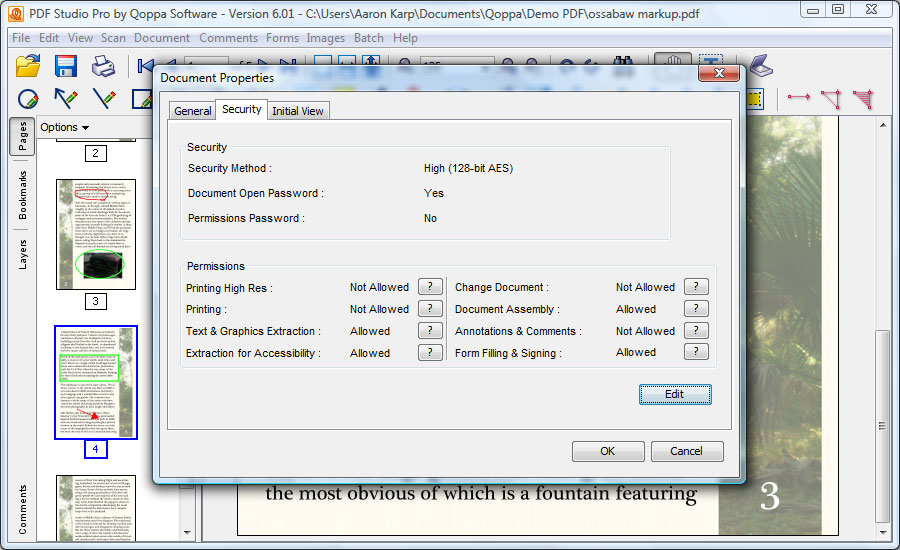The image size is (900, 550).
Task: Select the page 5 thumbnail at the bottom
Action: tap(96, 508)
